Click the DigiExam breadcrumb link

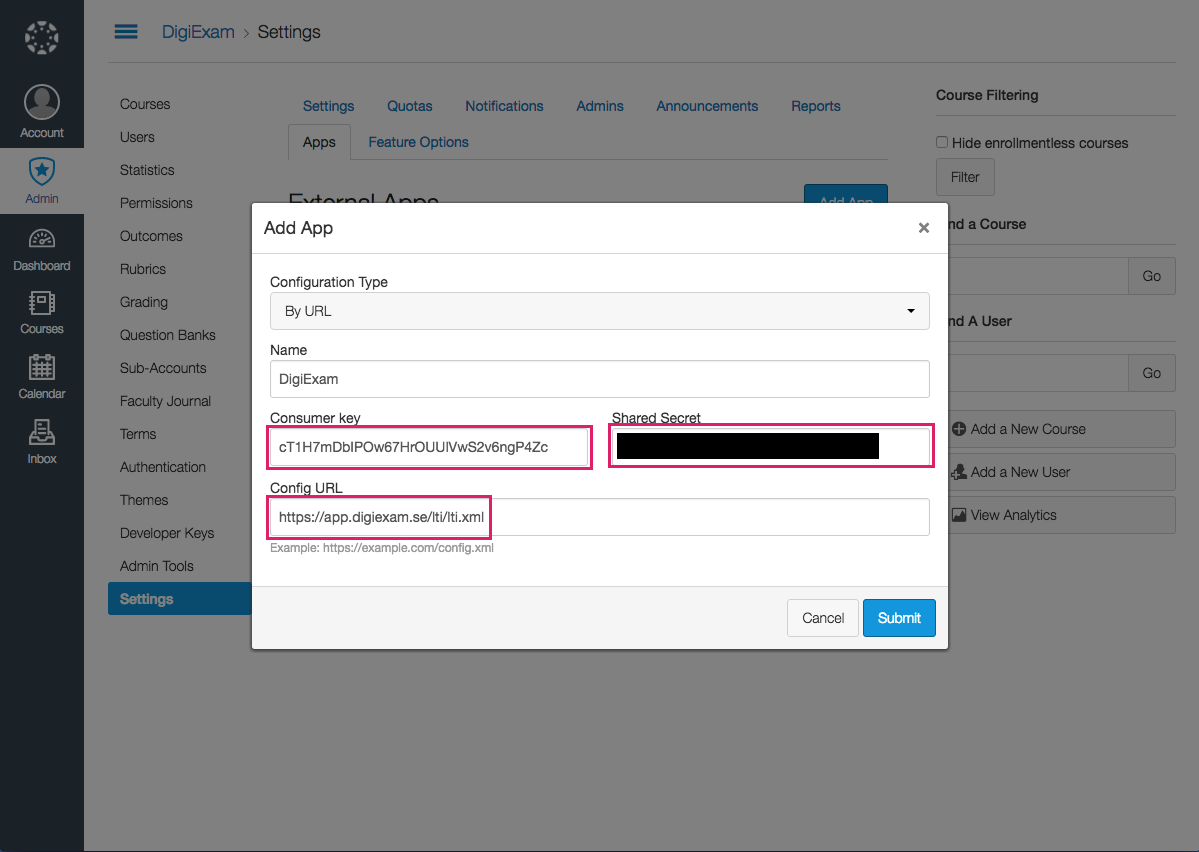click(x=198, y=32)
